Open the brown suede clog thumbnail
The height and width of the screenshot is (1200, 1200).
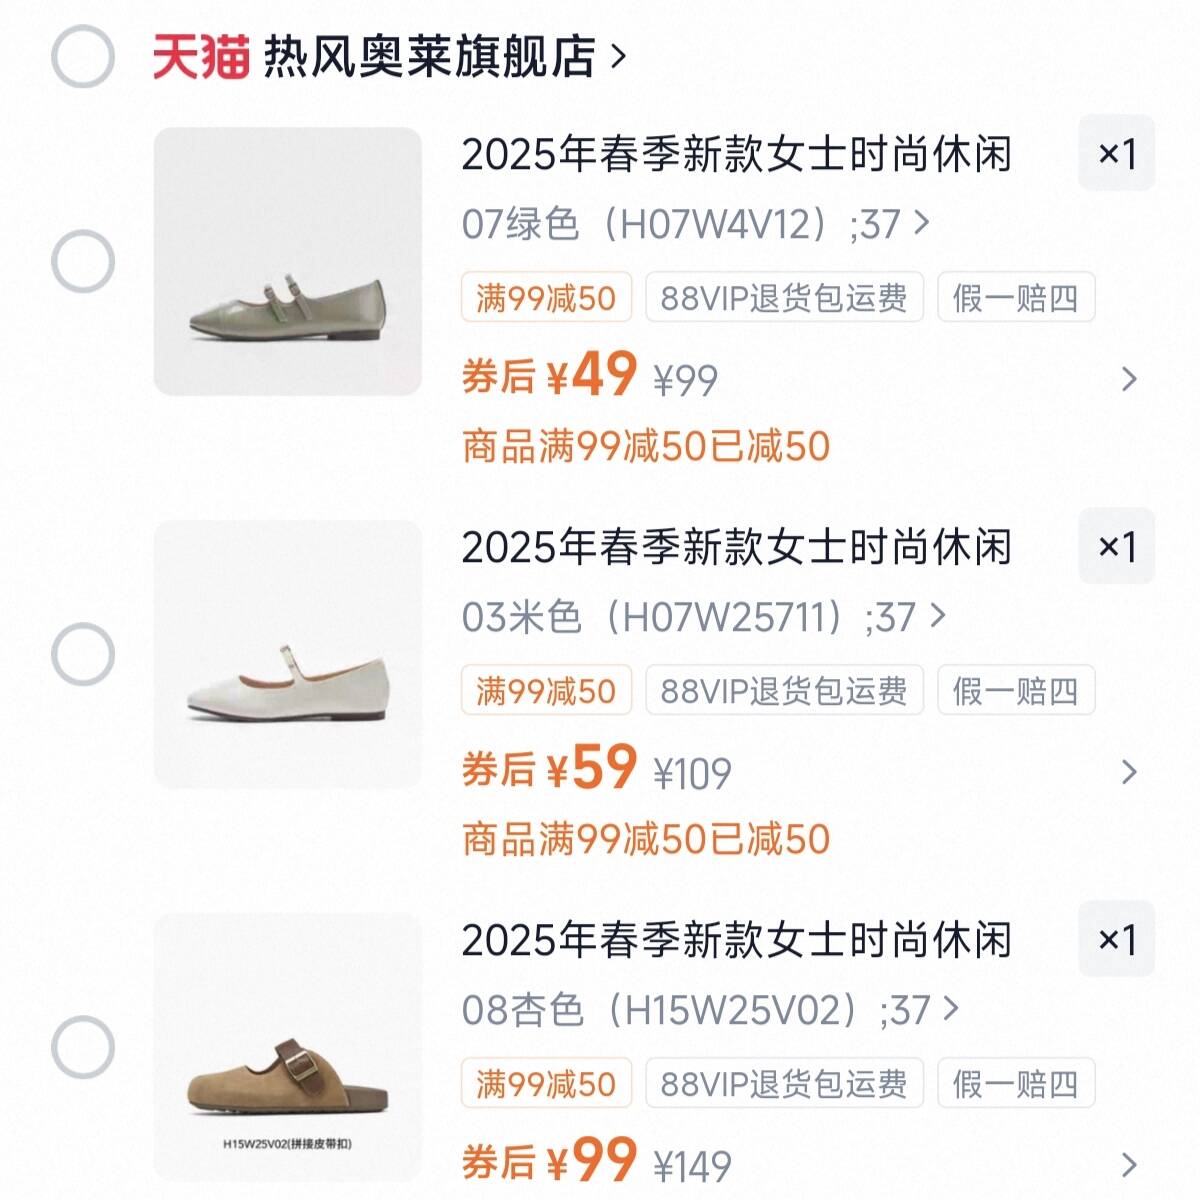(288, 1048)
